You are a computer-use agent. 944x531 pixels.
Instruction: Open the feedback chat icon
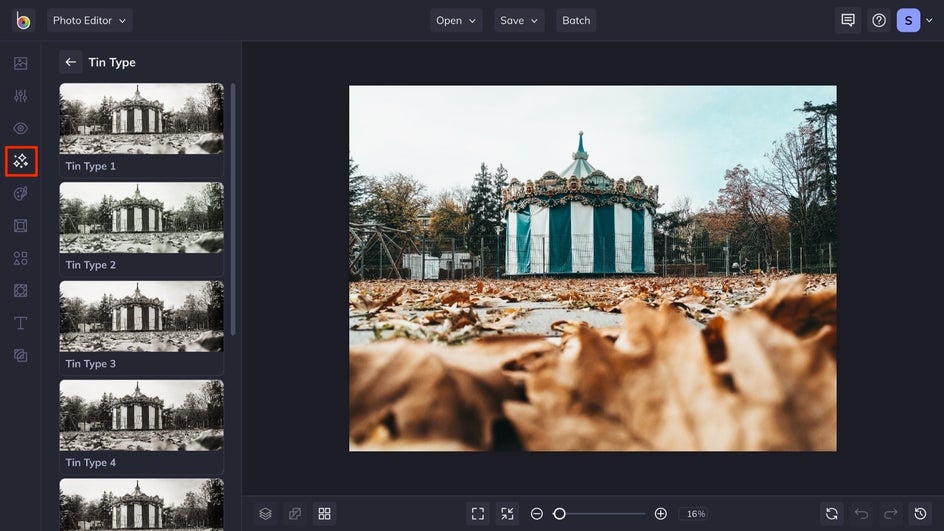[x=848, y=20]
